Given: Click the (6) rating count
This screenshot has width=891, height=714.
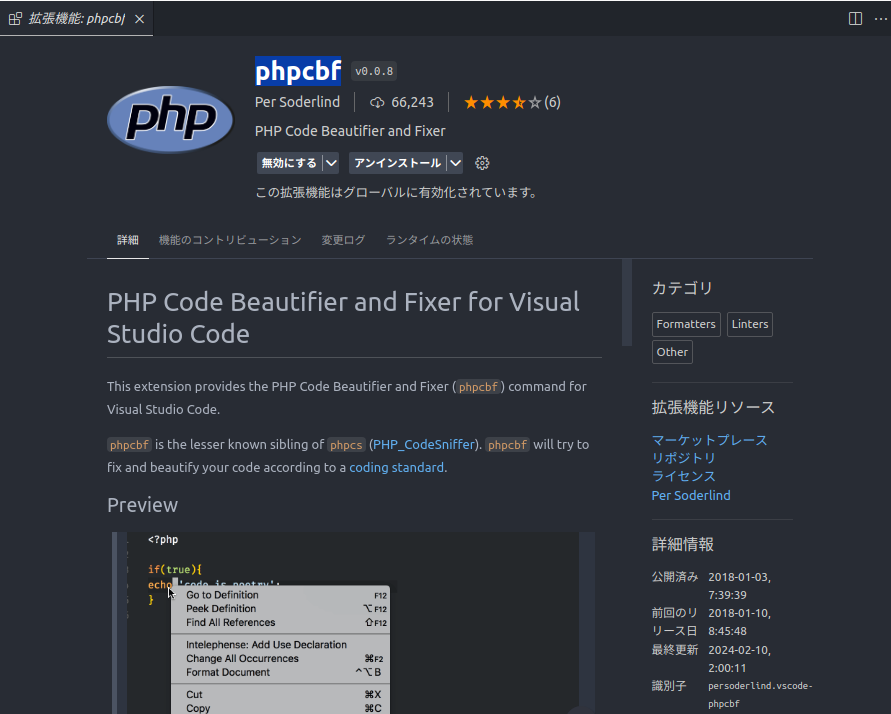Looking at the screenshot, I should pyautogui.click(x=552, y=102).
